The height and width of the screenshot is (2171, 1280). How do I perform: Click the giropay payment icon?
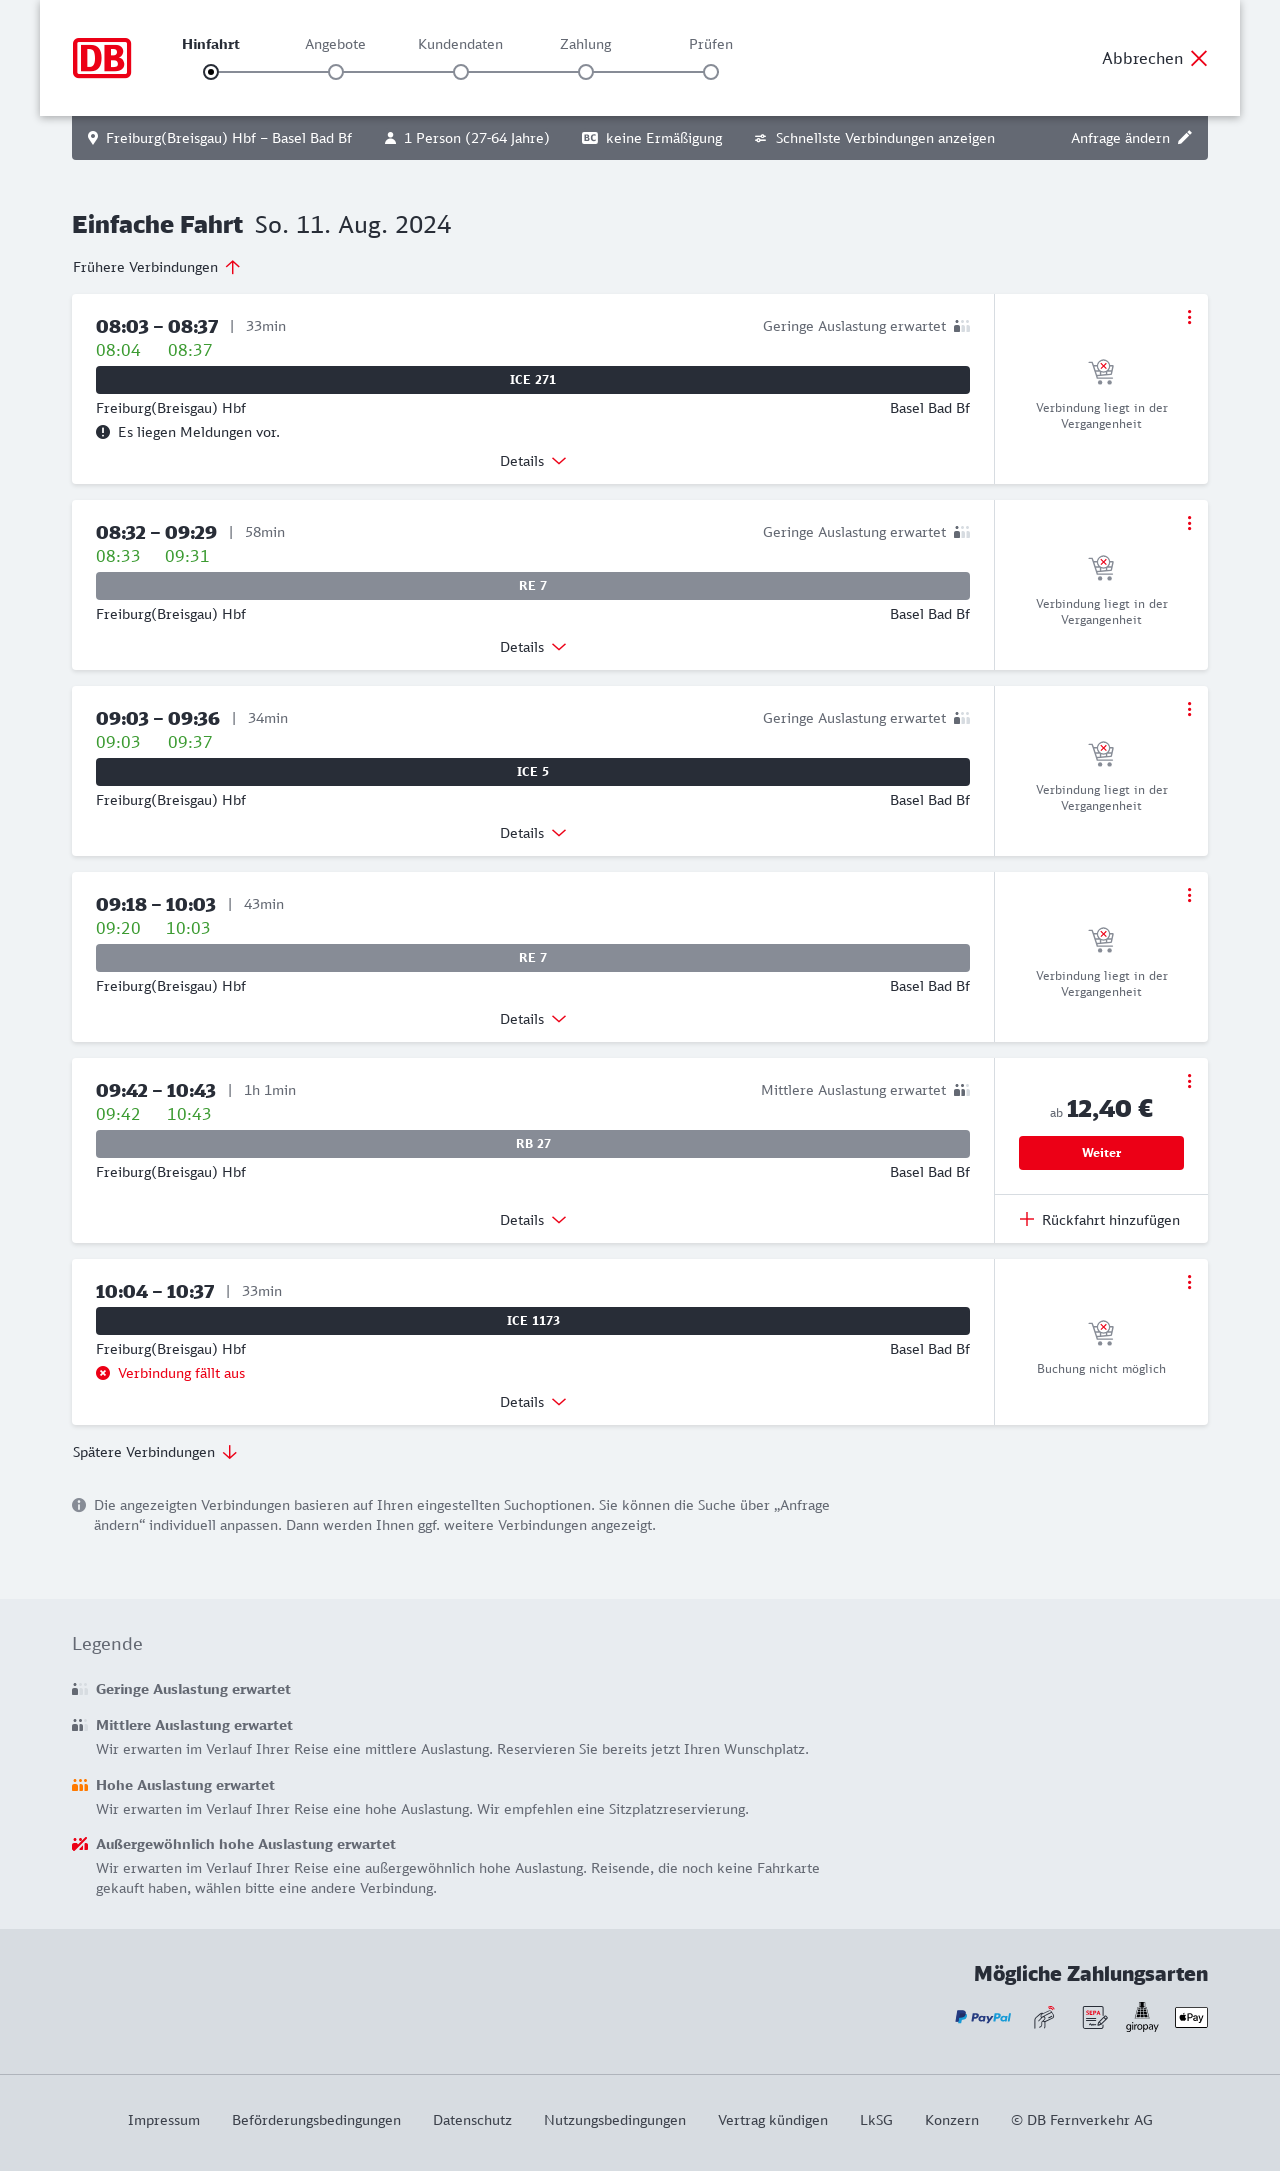pyautogui.click(x=1142, y=2017)
